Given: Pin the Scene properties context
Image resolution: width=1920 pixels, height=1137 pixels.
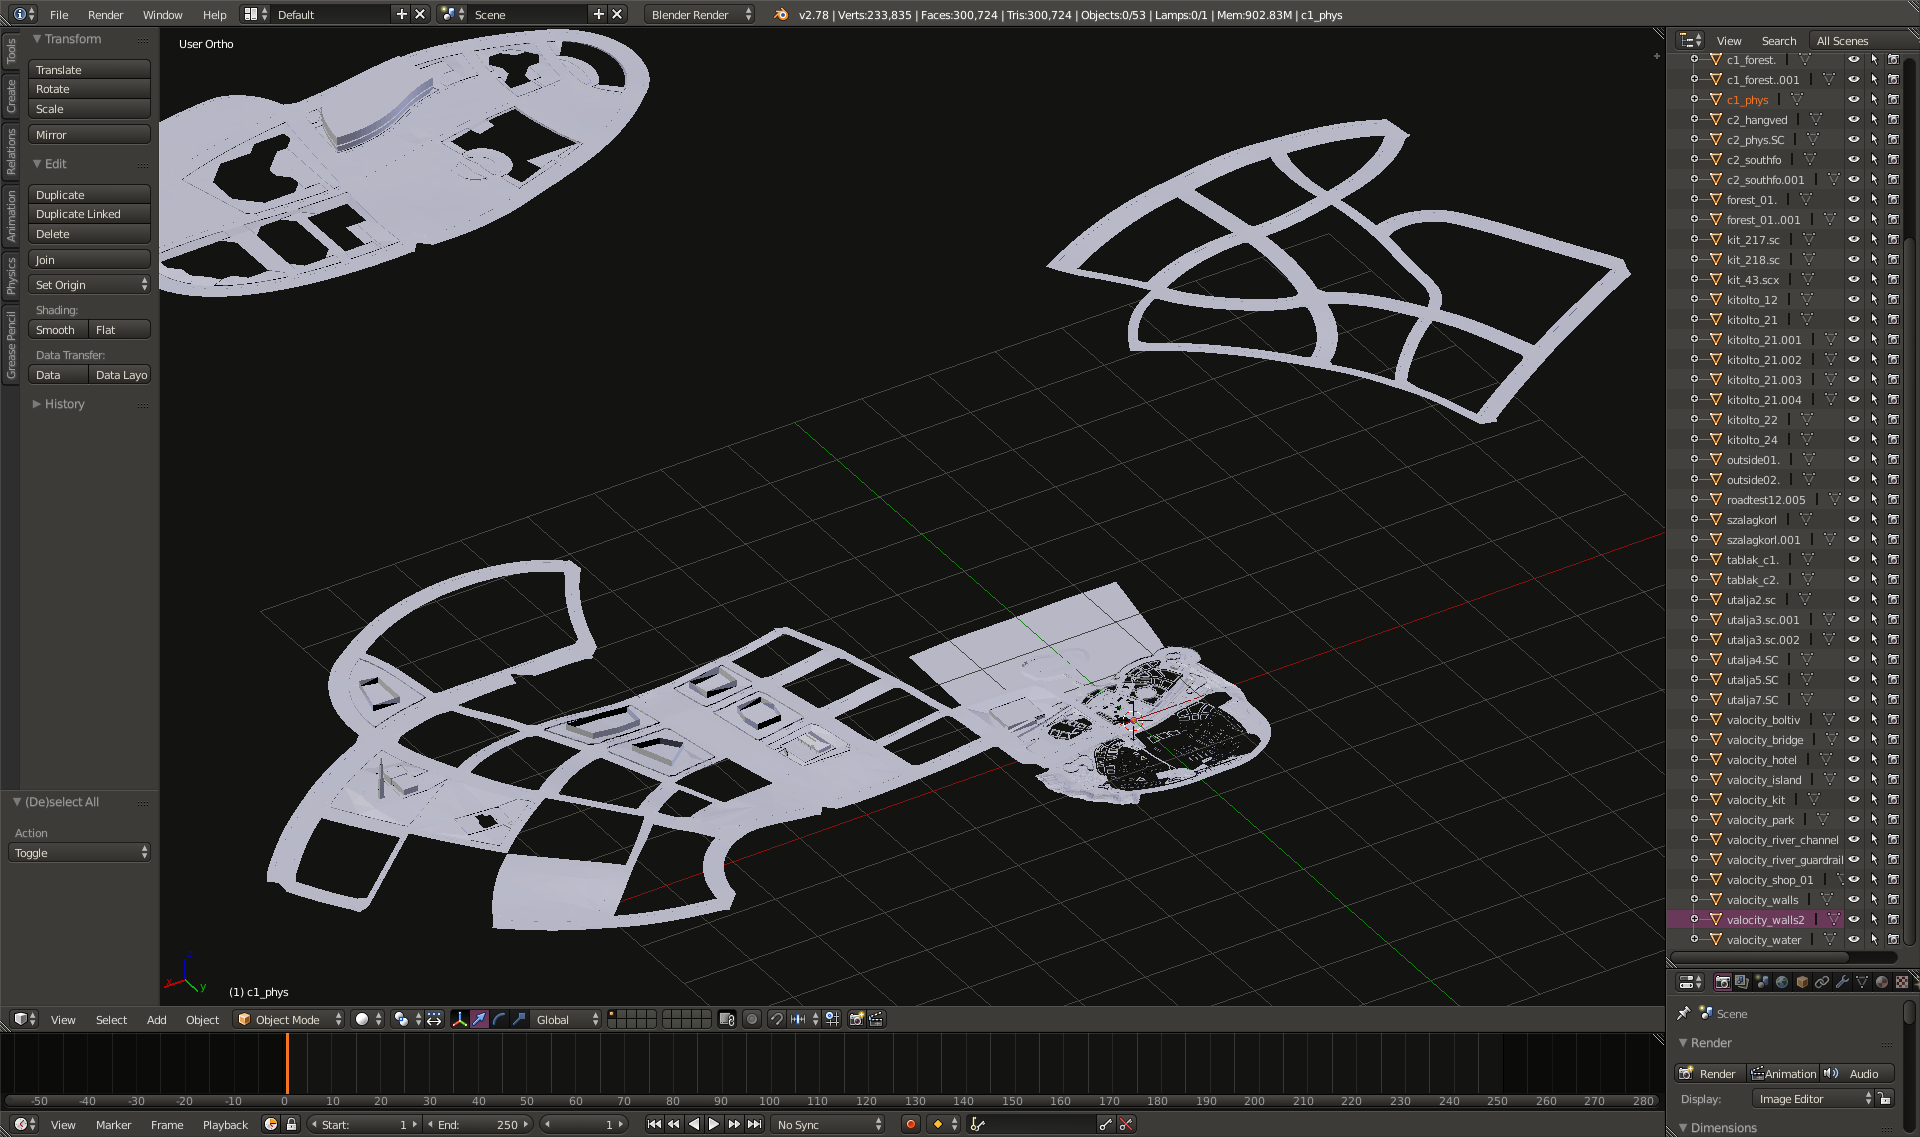Looking at the screenshot, I should click(x=1684, y=1013).
